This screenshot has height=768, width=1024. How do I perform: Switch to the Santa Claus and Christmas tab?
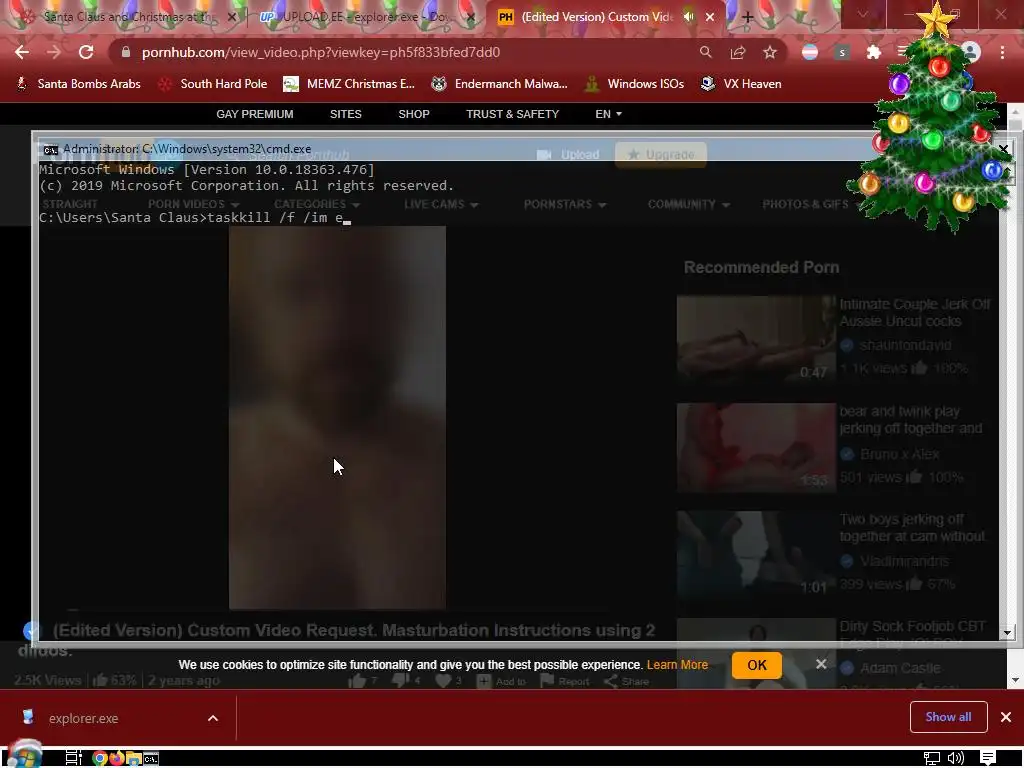tap(128, 17)
